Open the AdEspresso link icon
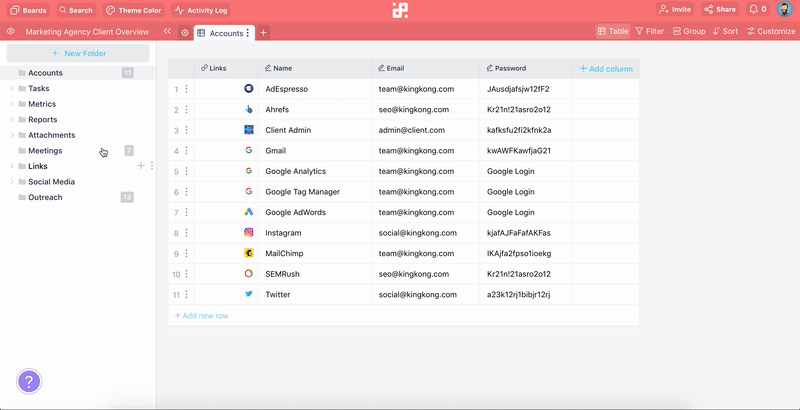The width and height of the screenshot is (800, 410). coord(248,89)
